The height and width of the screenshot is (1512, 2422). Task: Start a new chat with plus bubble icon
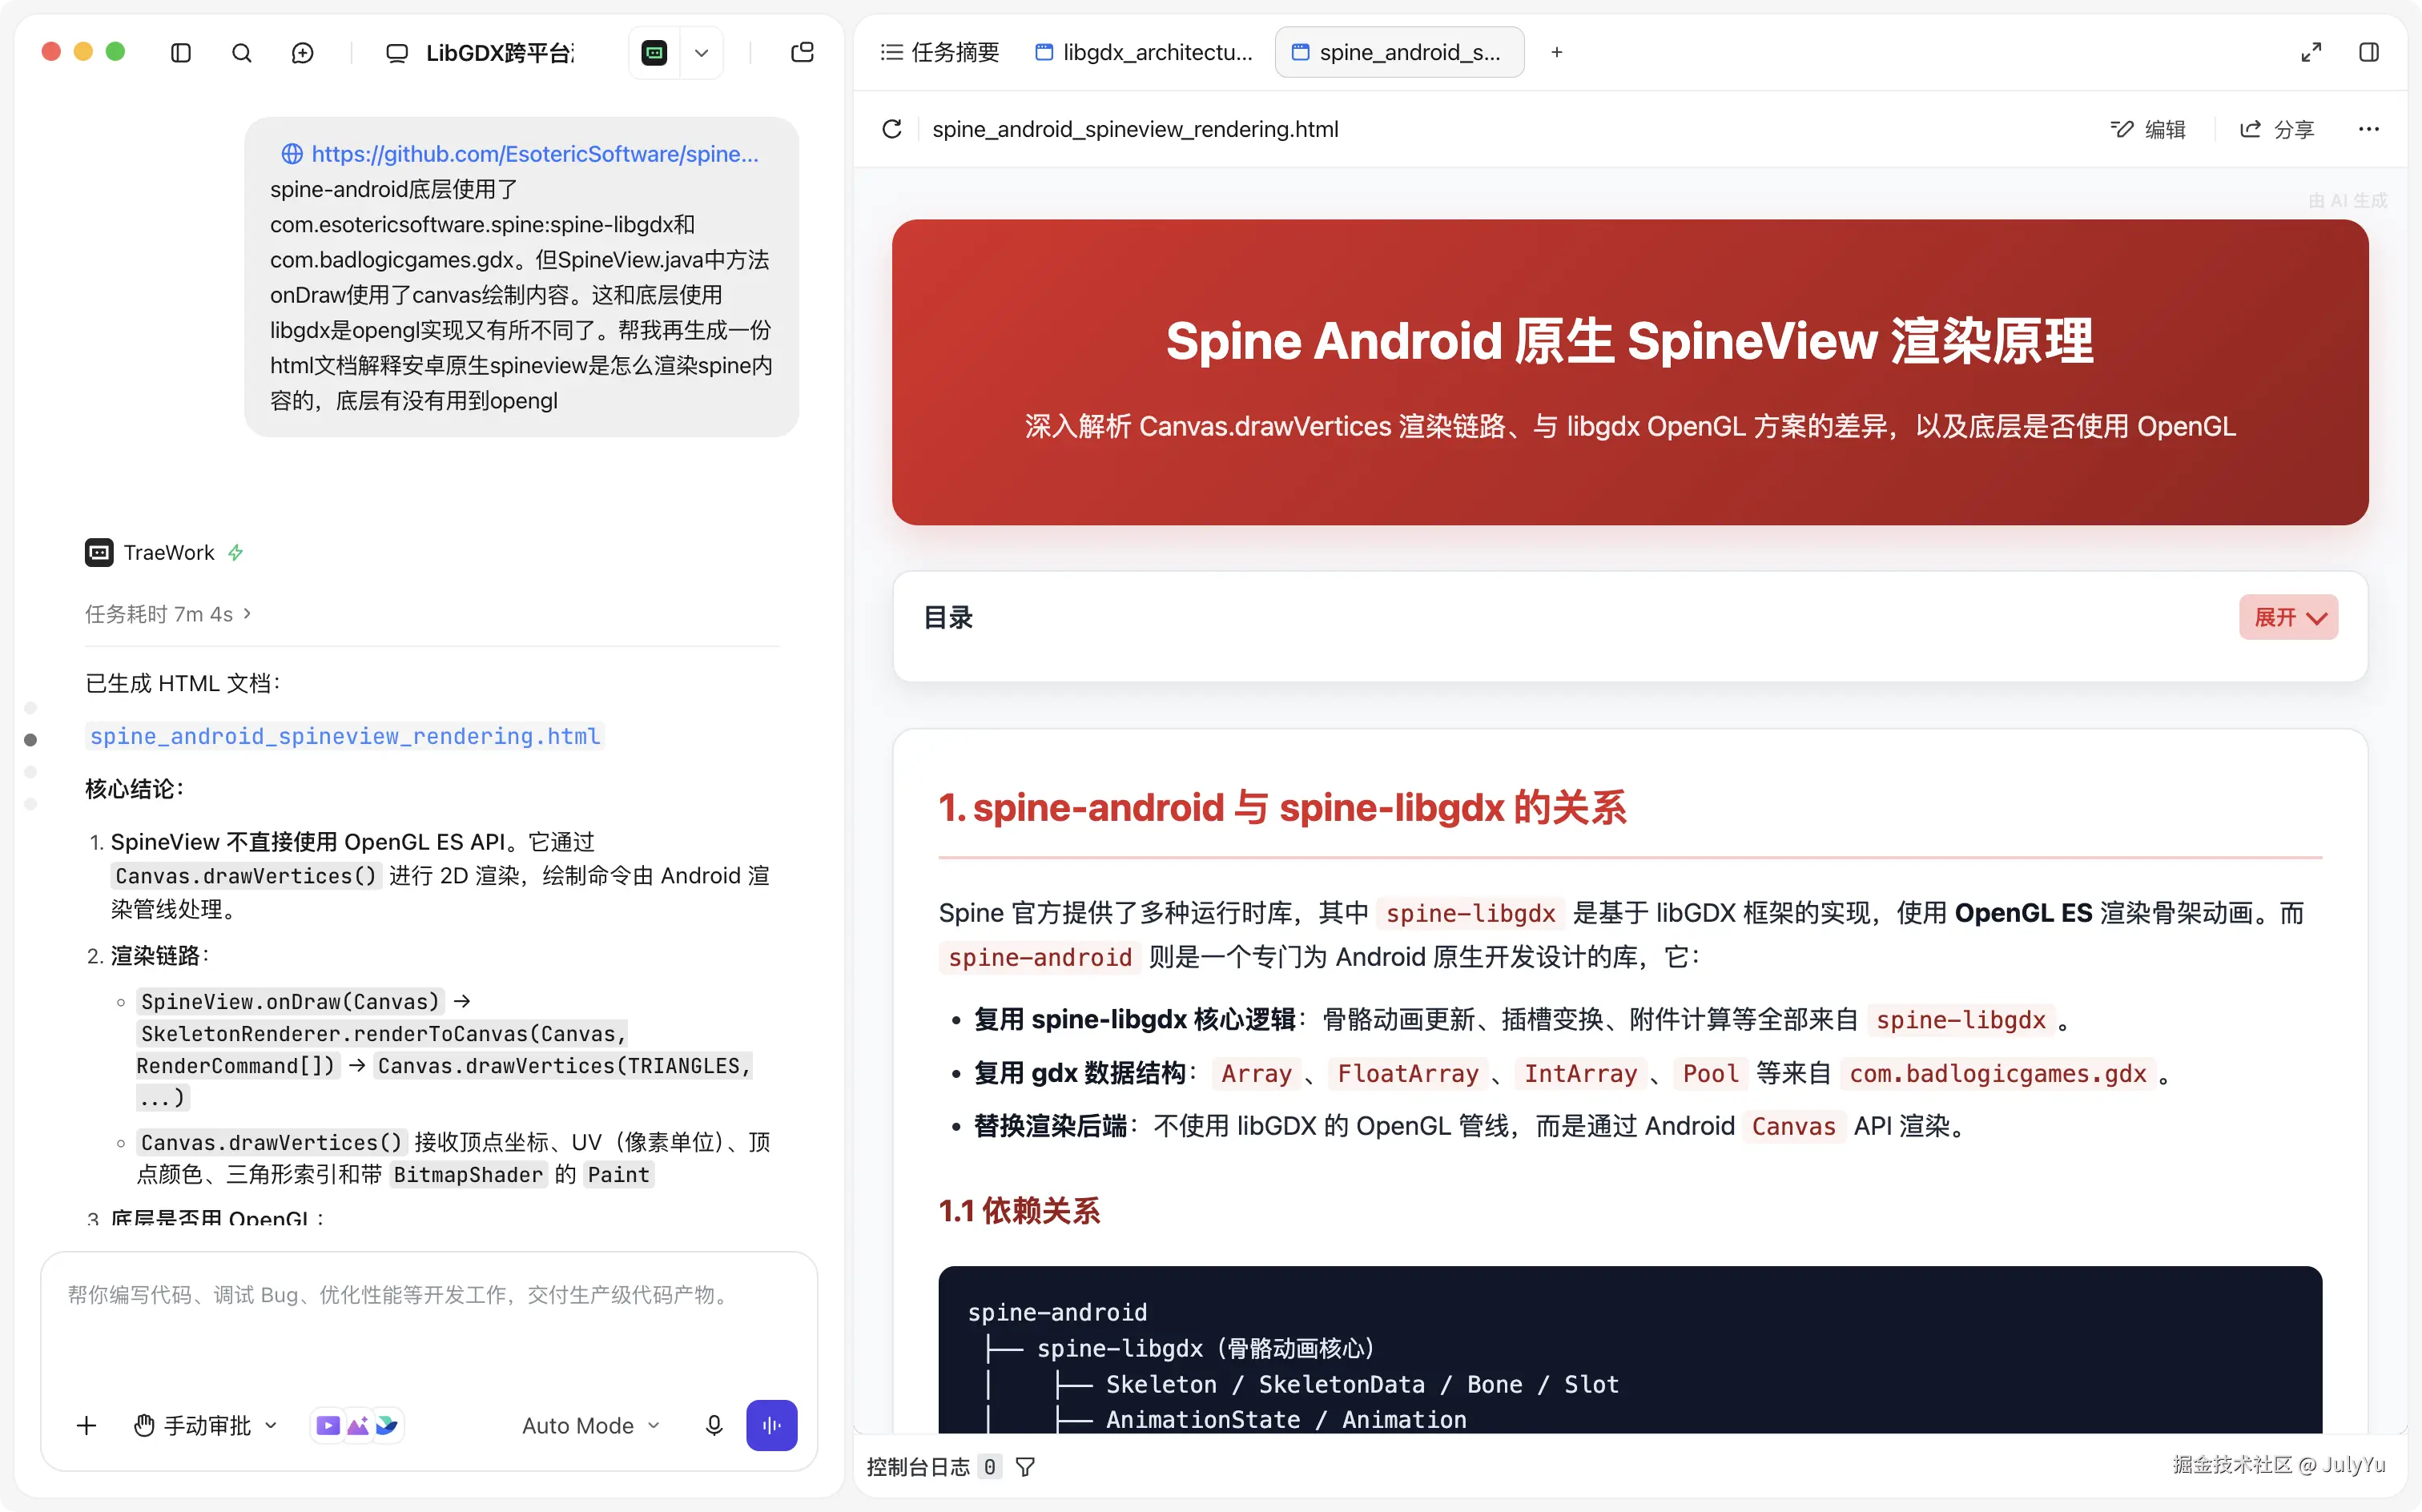coord(302,53)
